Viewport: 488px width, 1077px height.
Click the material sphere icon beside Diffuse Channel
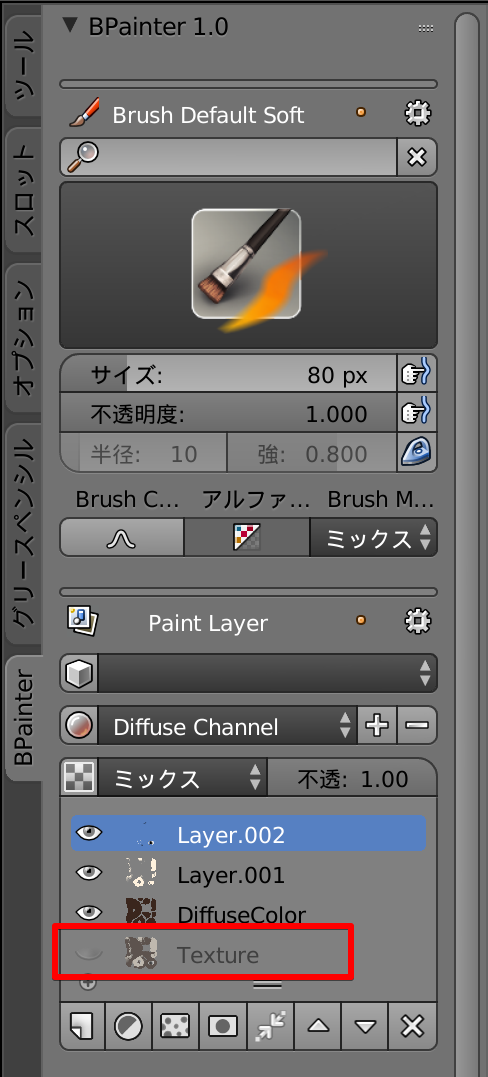pos(79,725)
